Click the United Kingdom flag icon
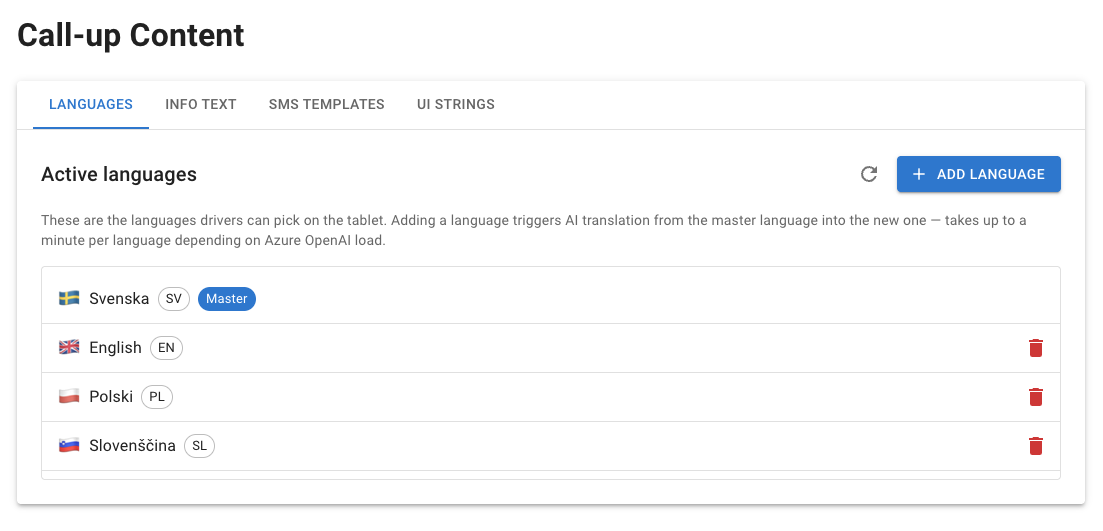This screenshot has width=1103, height=531. pyautogui.click(x=69, y=347)
